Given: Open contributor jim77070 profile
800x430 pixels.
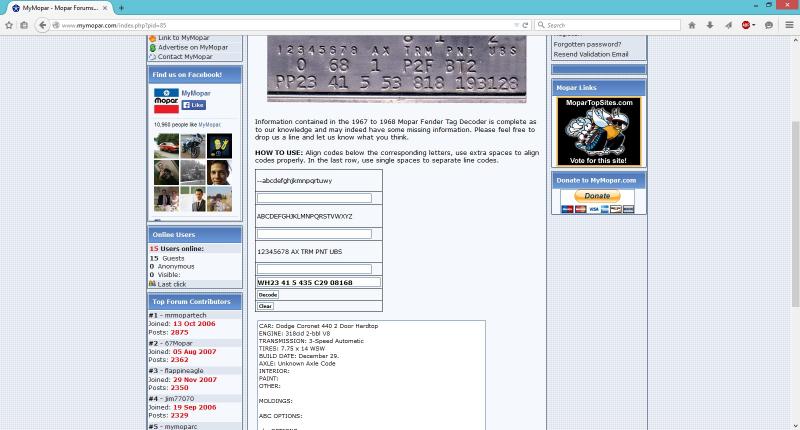Looking at the screenshot, I should (179, 398).
